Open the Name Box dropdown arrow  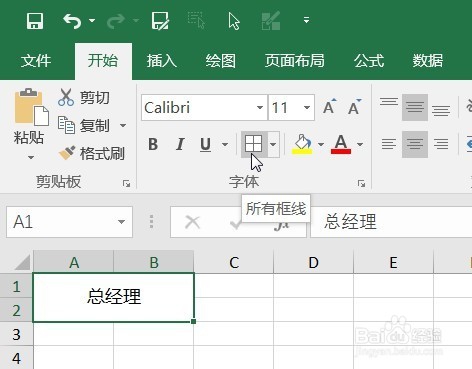122,222
